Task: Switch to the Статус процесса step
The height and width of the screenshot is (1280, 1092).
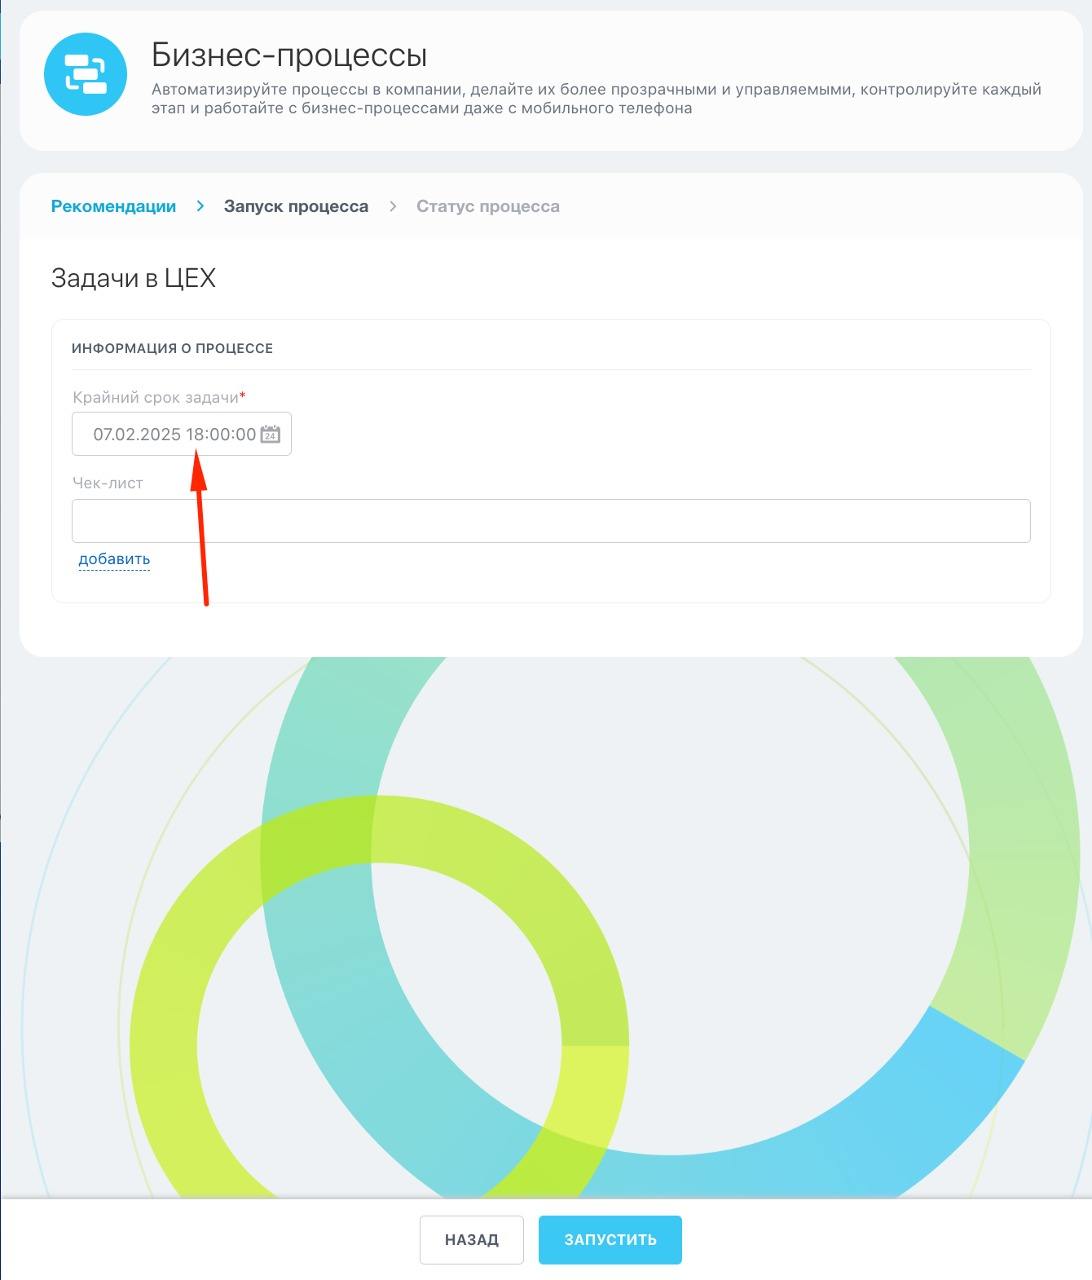Action: pyautogui.click(x=488, y=206)
